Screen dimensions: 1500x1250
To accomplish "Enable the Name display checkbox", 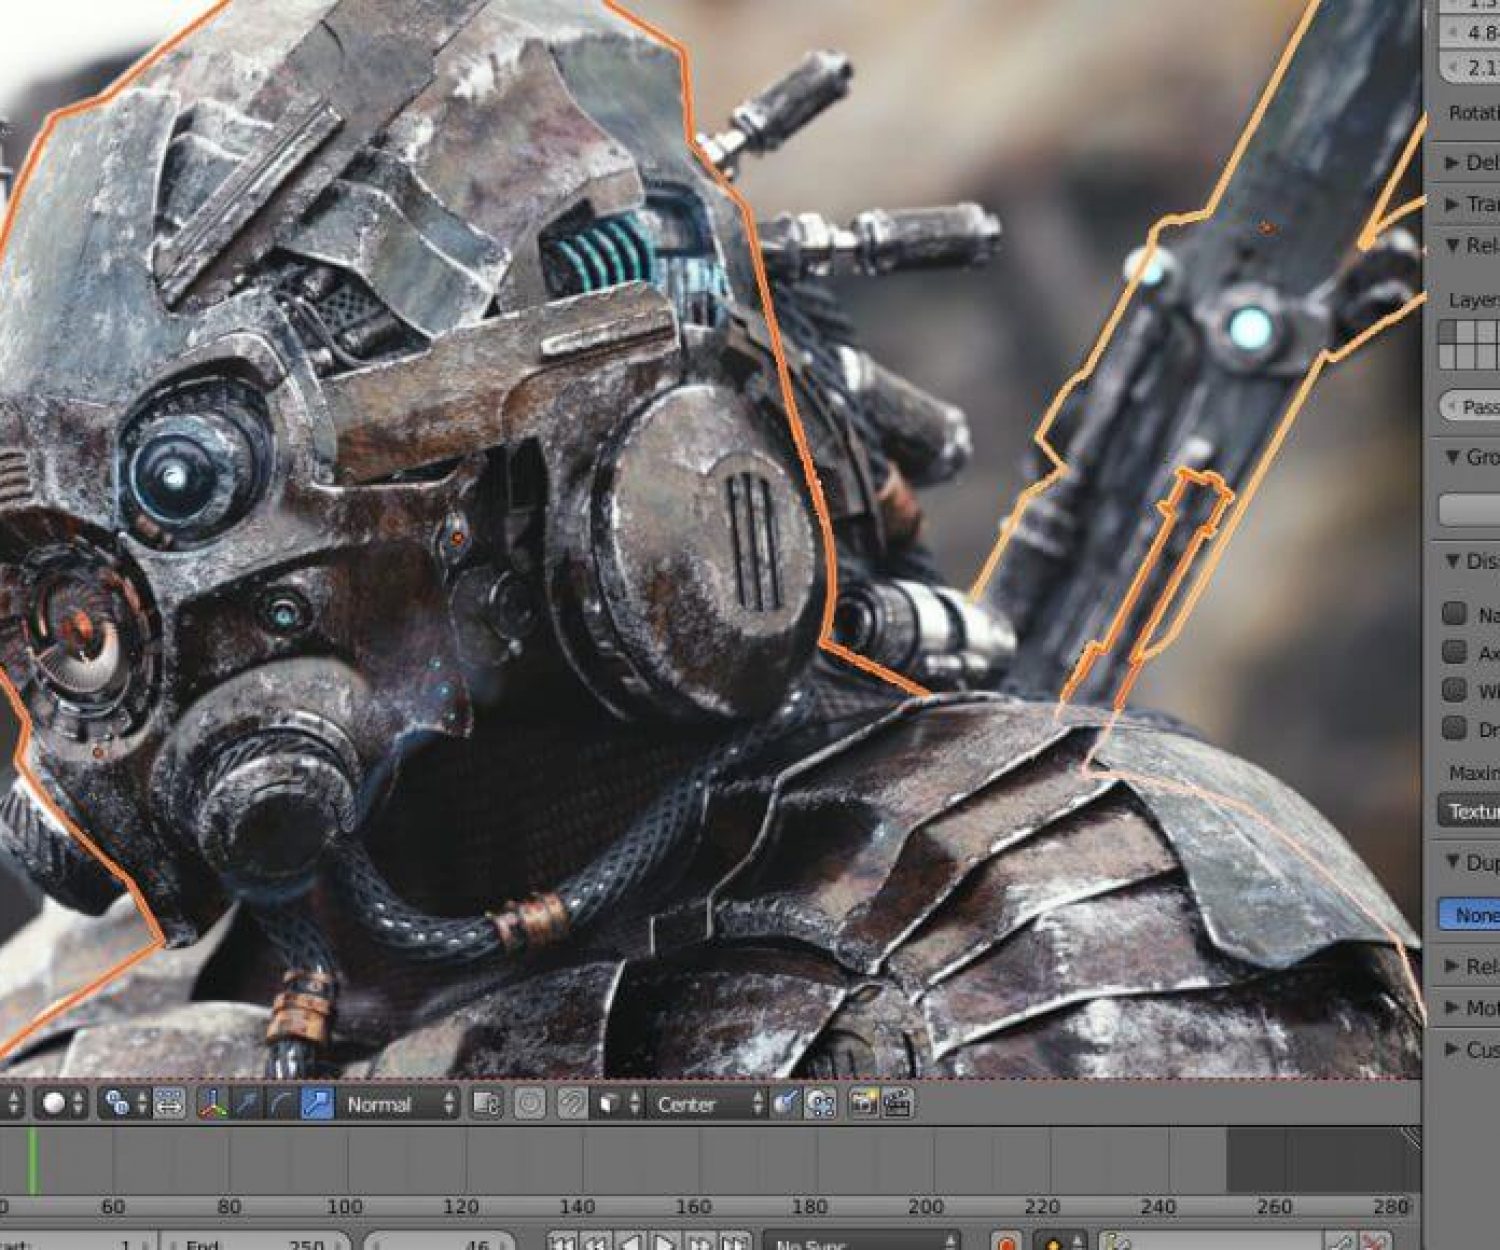I will [1455, 614].
